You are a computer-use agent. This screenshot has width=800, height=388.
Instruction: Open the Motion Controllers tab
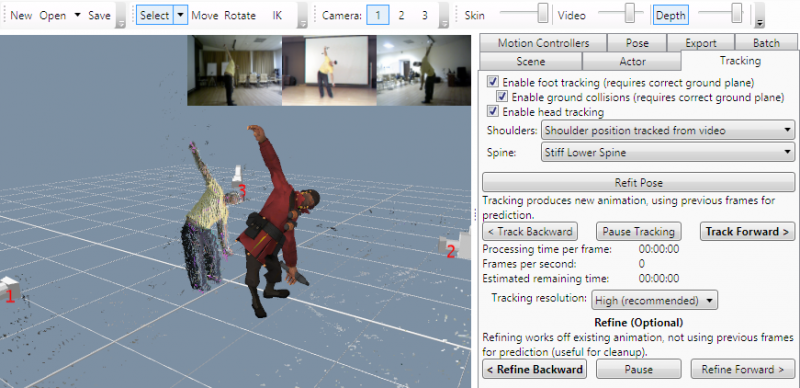click(543, 43)
